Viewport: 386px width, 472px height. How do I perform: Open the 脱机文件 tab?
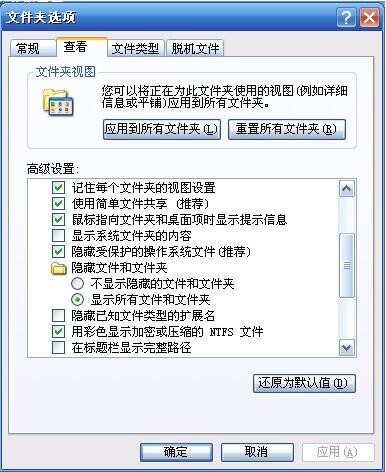click(x=195, y=49)
